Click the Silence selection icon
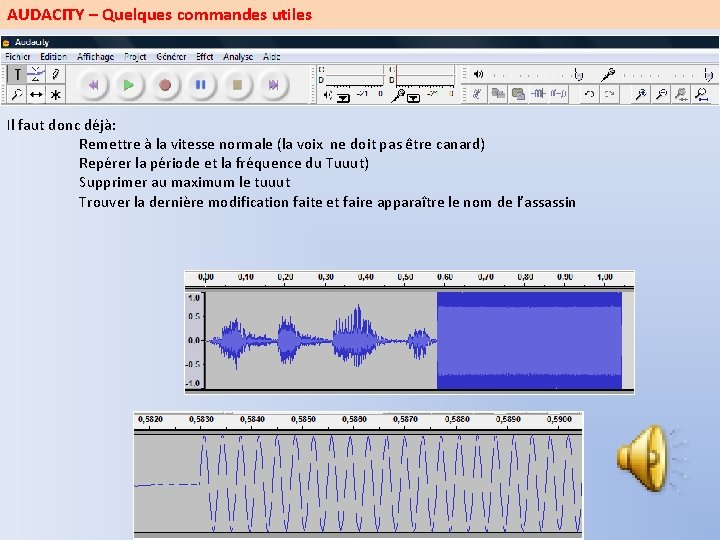The image size is (720, 540). (558, 94)
